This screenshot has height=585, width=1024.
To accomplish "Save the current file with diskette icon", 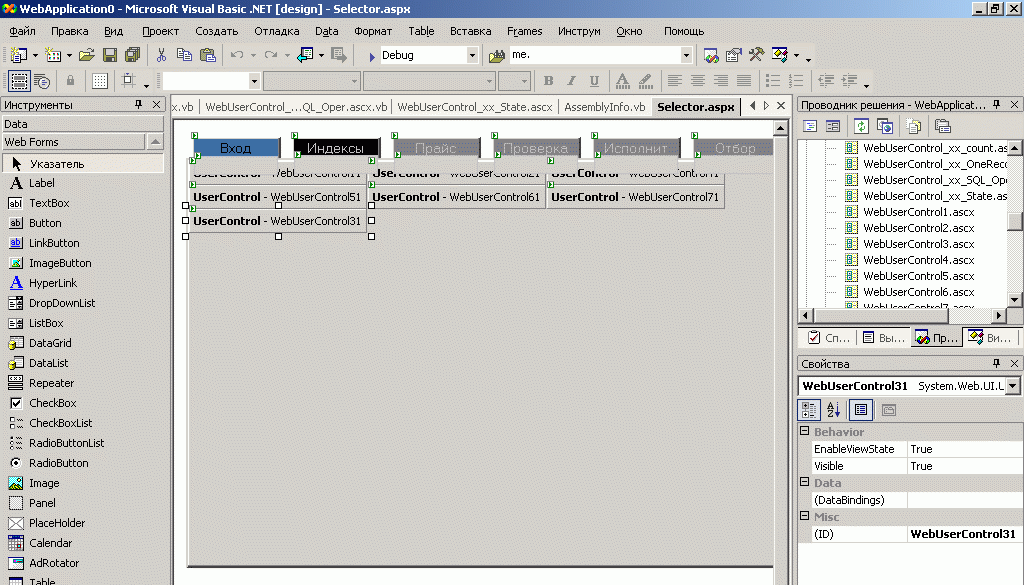I will coord(110,55).
